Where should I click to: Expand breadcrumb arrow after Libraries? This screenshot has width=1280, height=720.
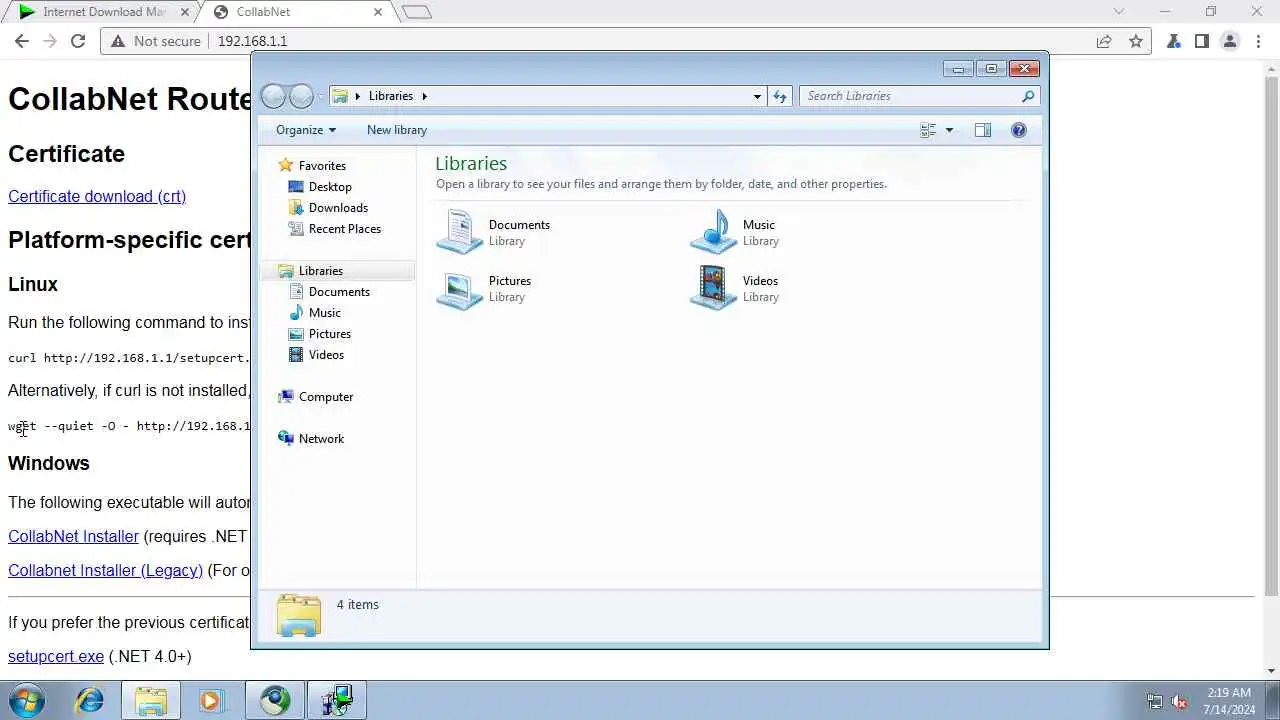pos(424,96)
